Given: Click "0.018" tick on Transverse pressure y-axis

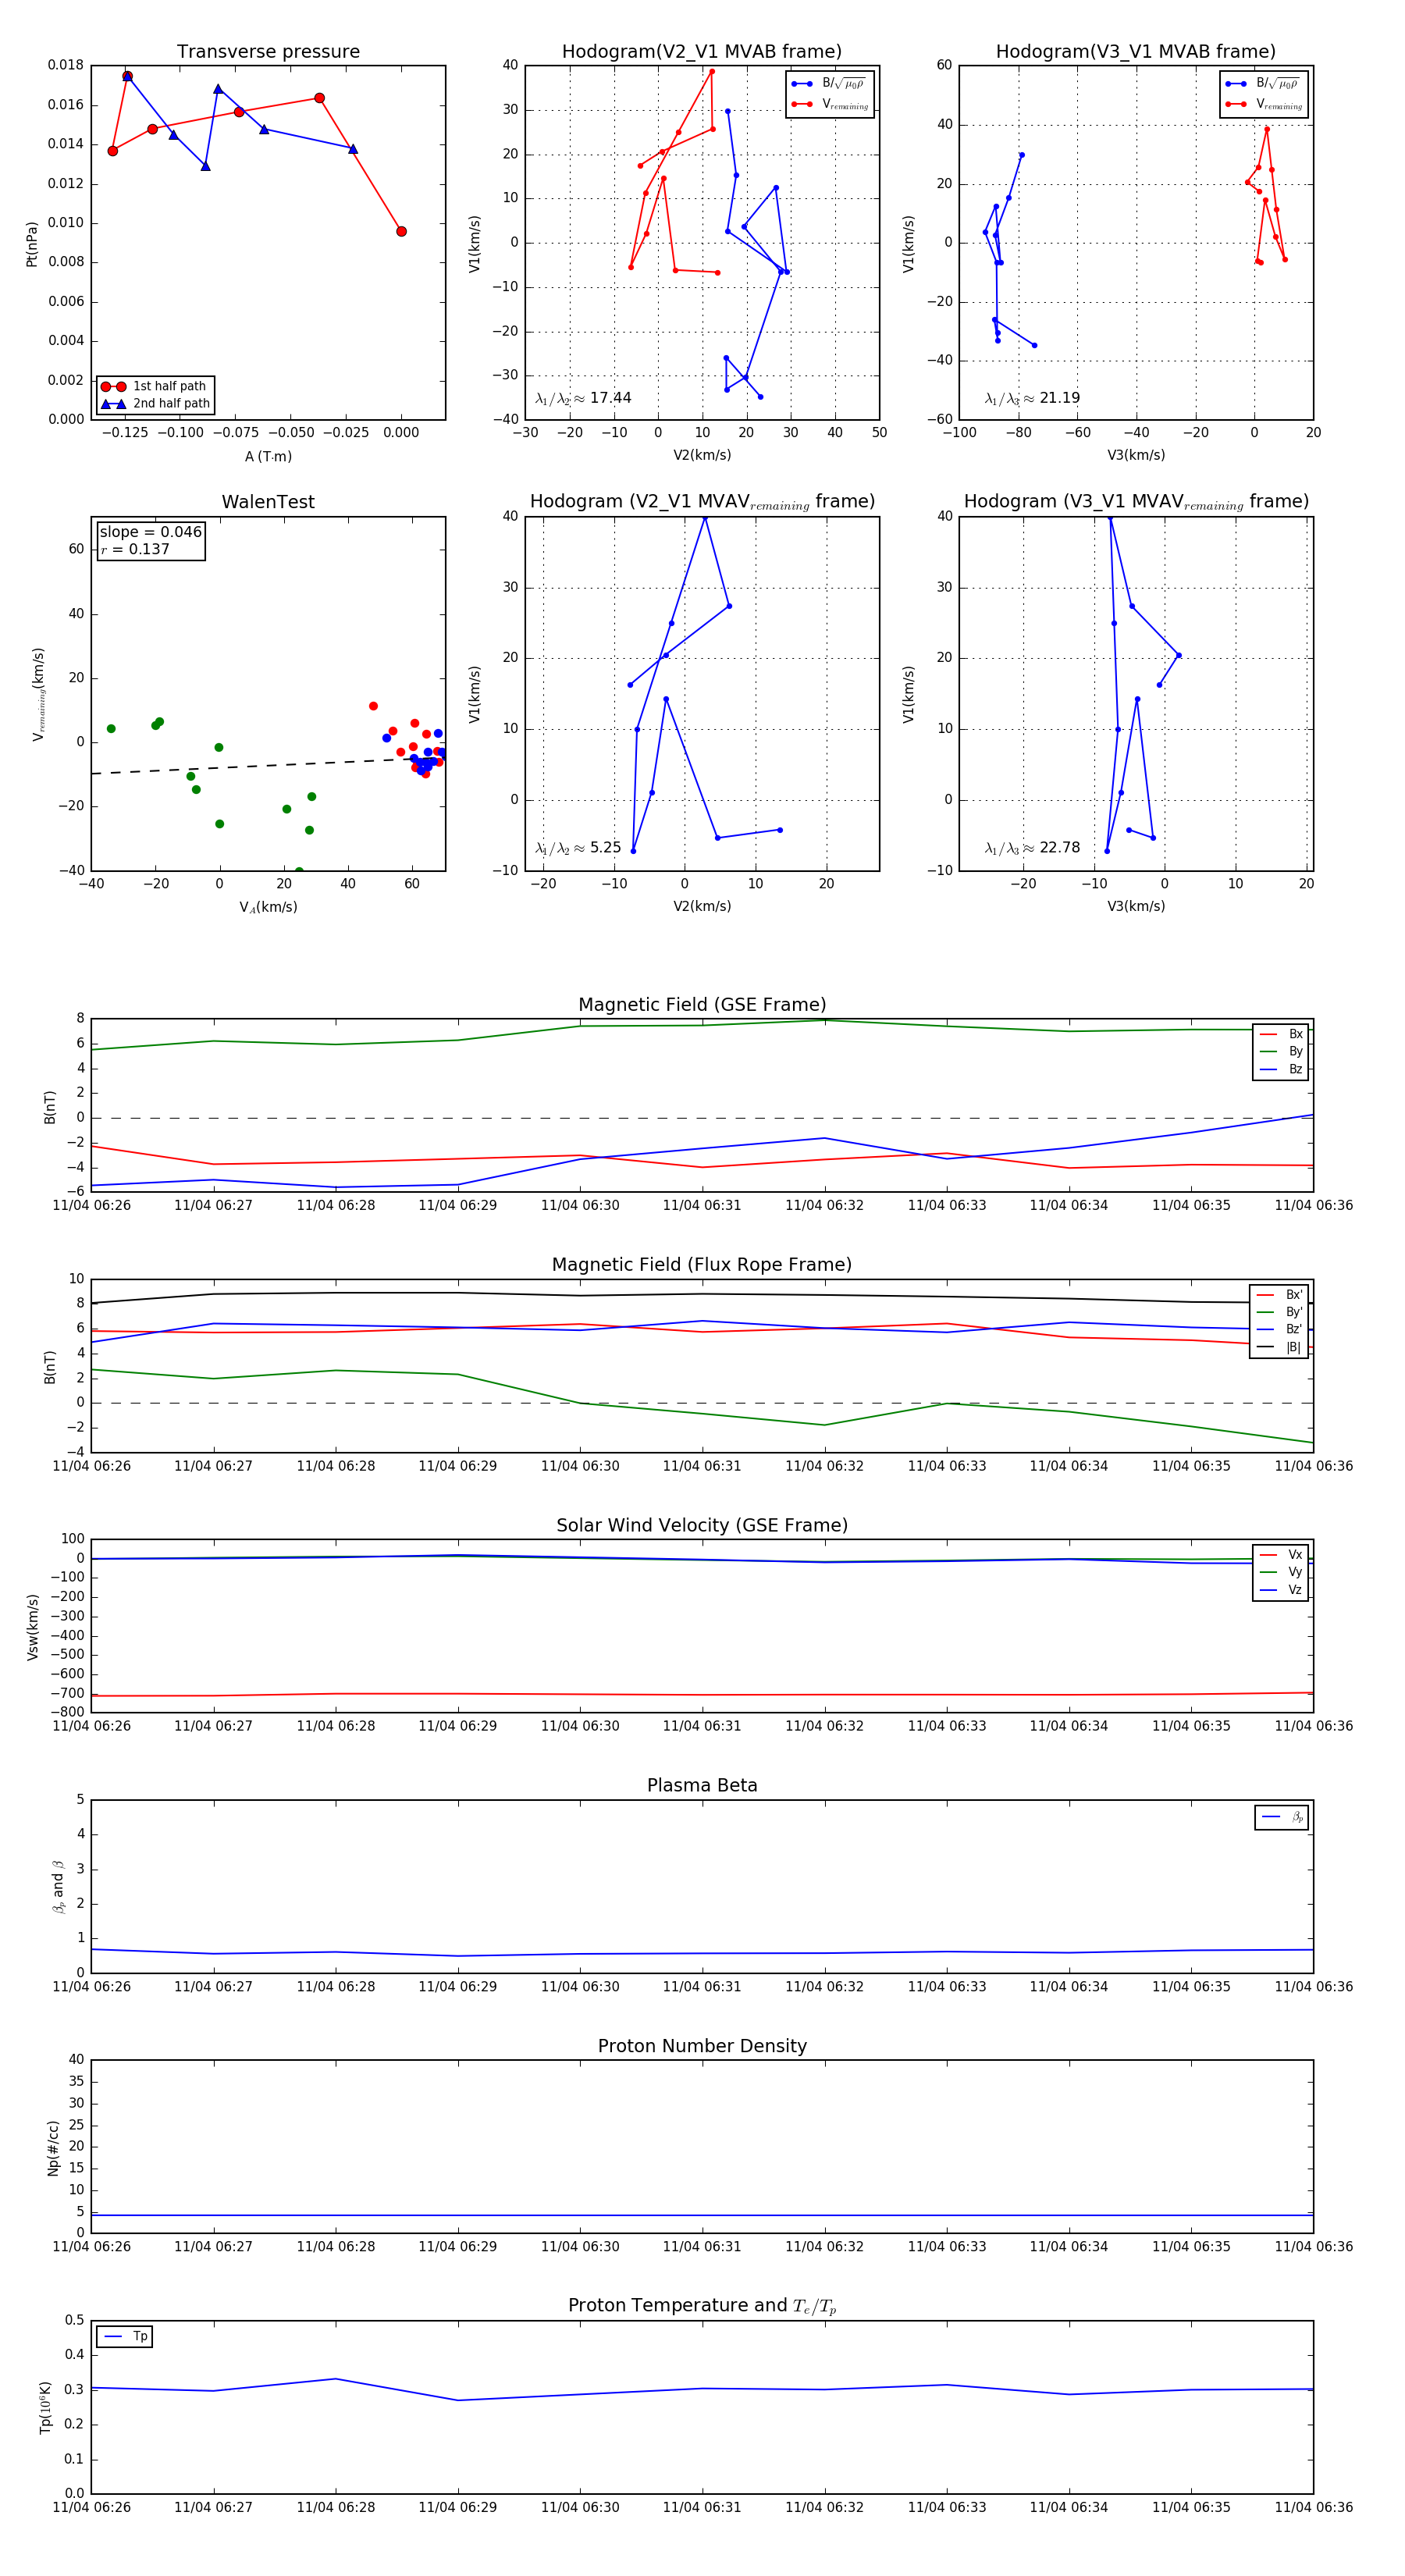Looking at the screenshot, I should [x=66, y=65].
